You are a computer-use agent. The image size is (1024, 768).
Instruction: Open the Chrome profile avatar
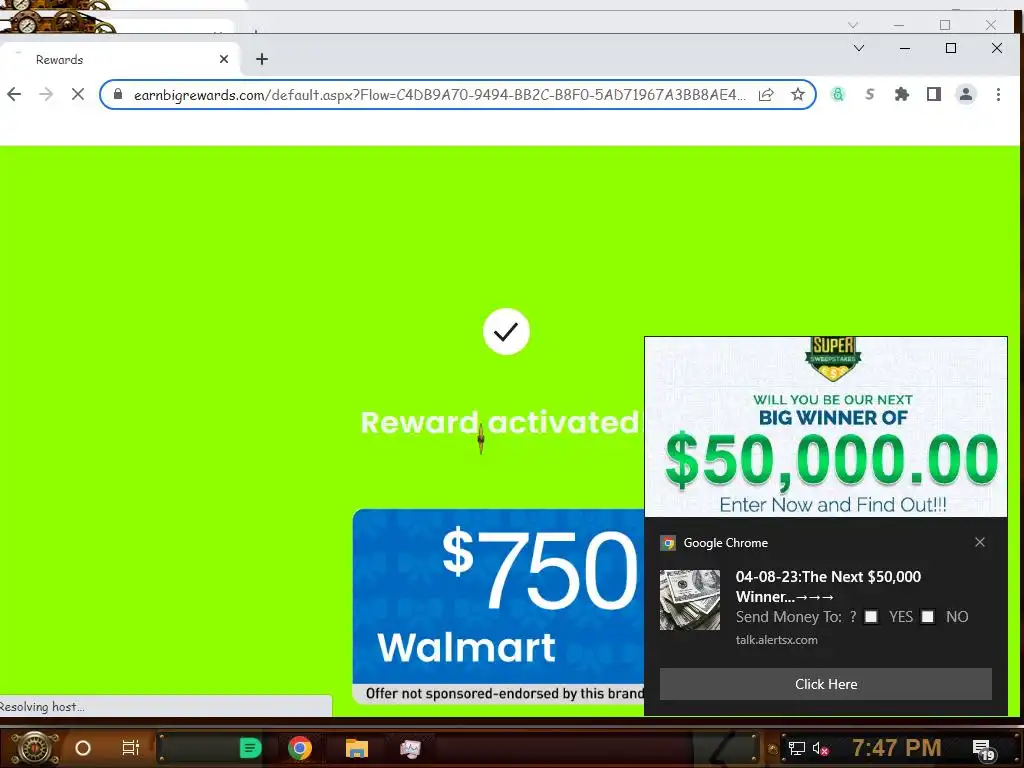(966, 95)
